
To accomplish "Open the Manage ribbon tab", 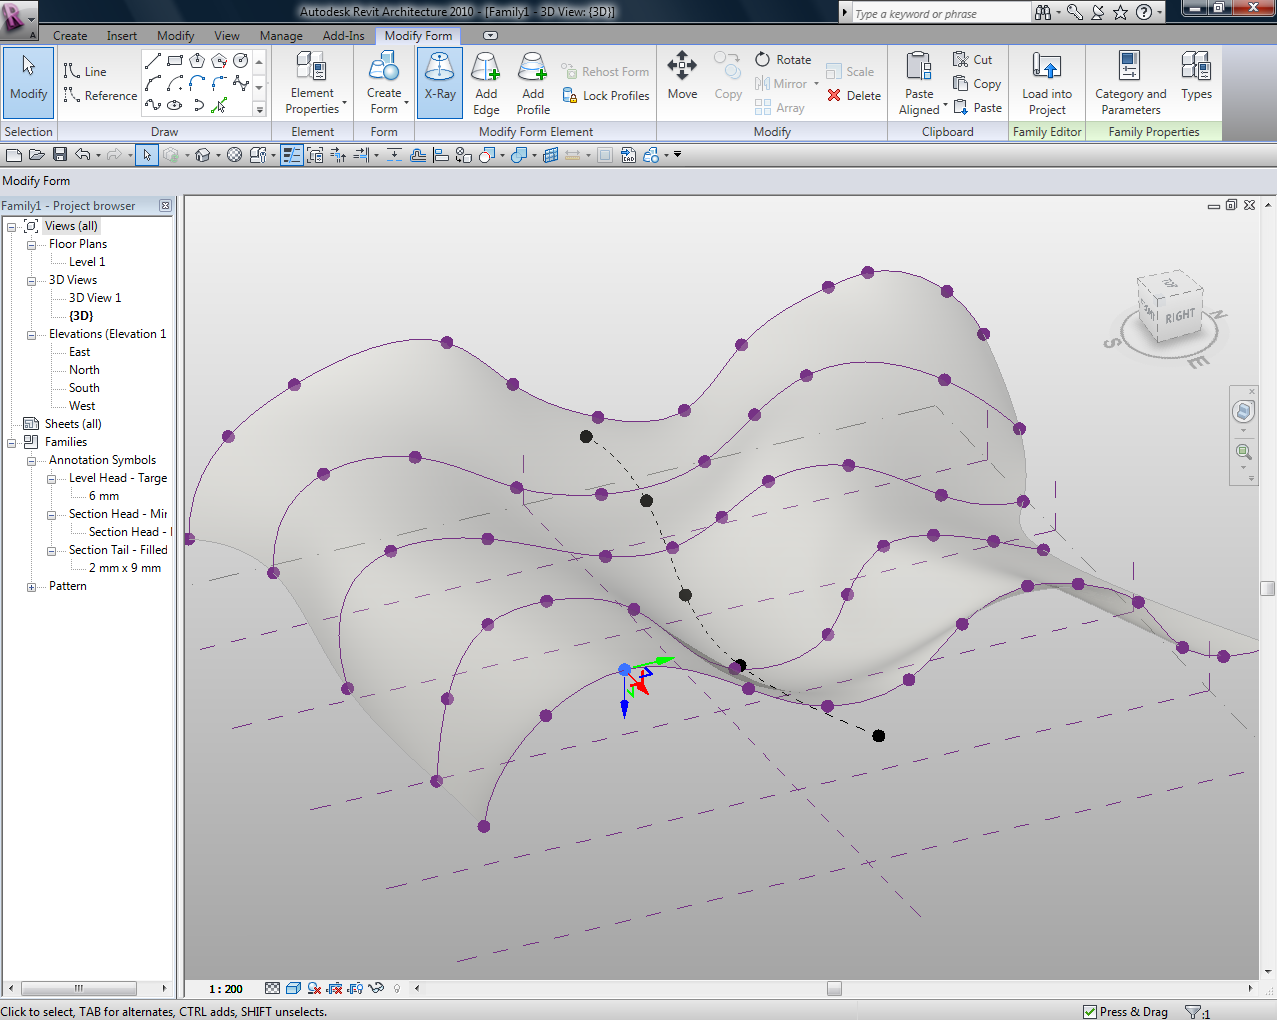I will [x=281, y=36].
